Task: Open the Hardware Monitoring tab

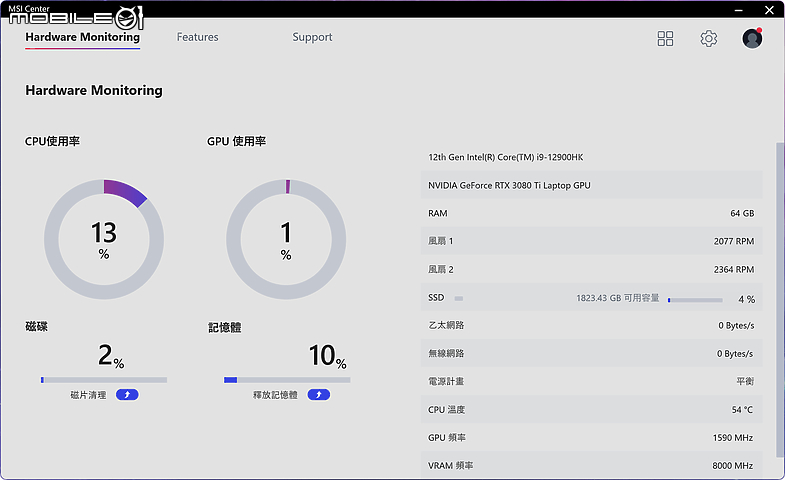Action: [83, 37]
